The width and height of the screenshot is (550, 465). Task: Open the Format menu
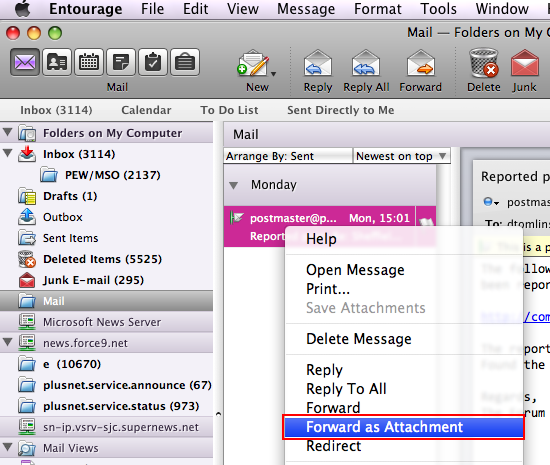377,9
